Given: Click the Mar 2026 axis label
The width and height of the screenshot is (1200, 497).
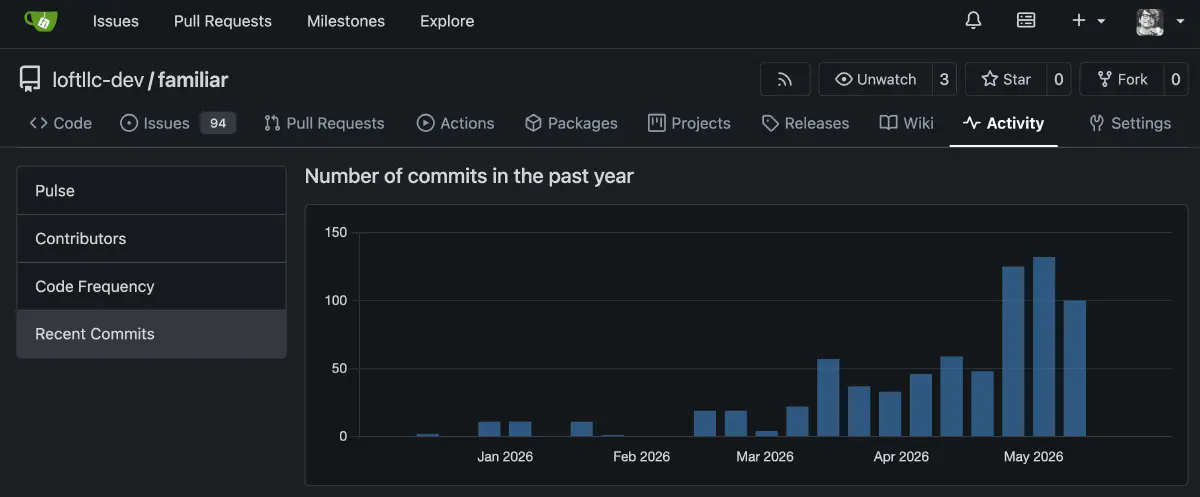Looking at the screenshot, I should pyautogui.click(x=765, y=457).
